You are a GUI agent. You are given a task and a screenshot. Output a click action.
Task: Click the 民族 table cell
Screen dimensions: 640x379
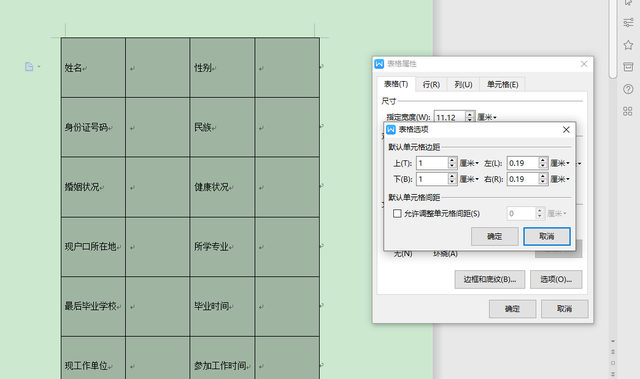[222, 127]
